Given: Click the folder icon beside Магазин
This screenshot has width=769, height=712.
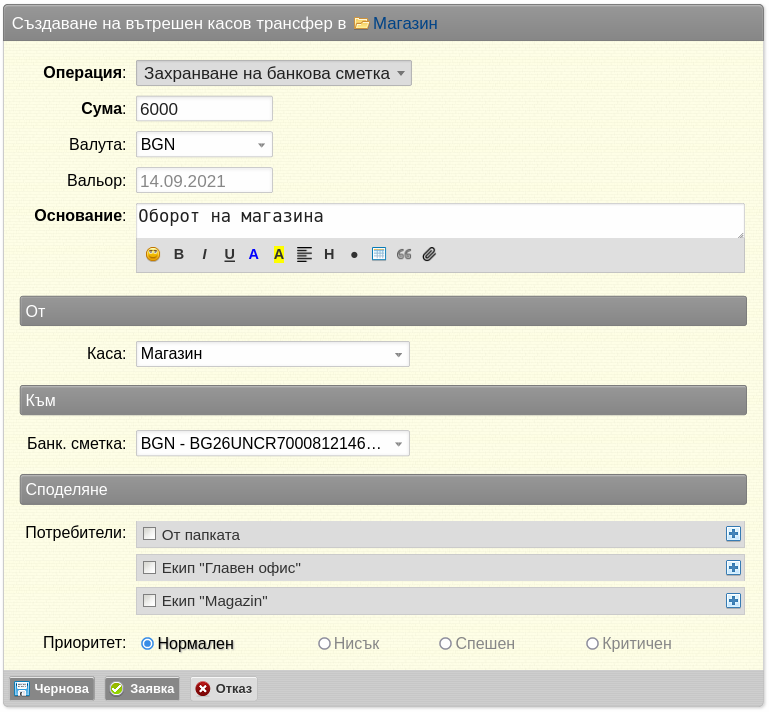Looking at the screenshot, I should 361,23.
